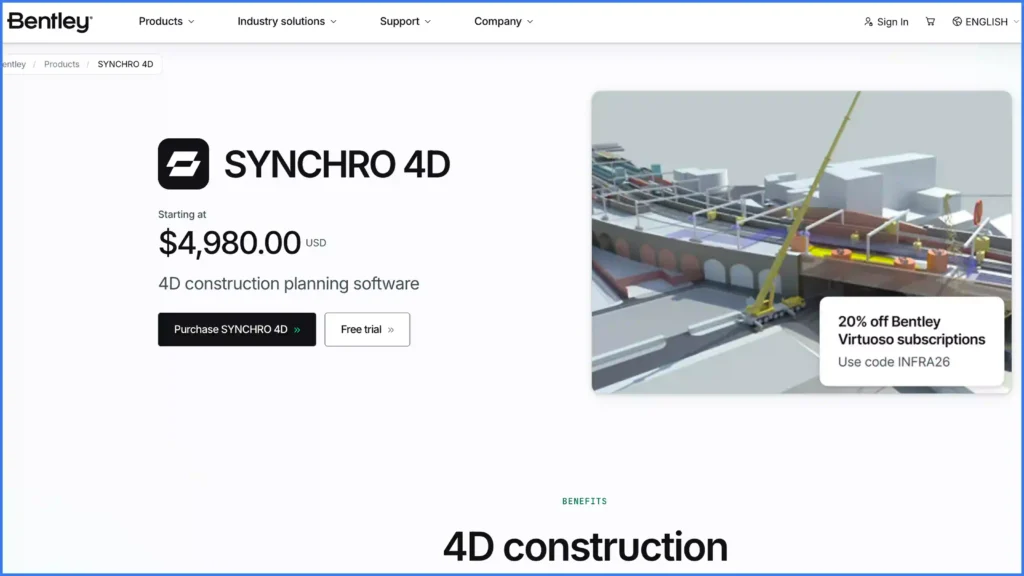Click the Bentley logo in the header
The image size is (1024, 576).
(x=50, y=22)
